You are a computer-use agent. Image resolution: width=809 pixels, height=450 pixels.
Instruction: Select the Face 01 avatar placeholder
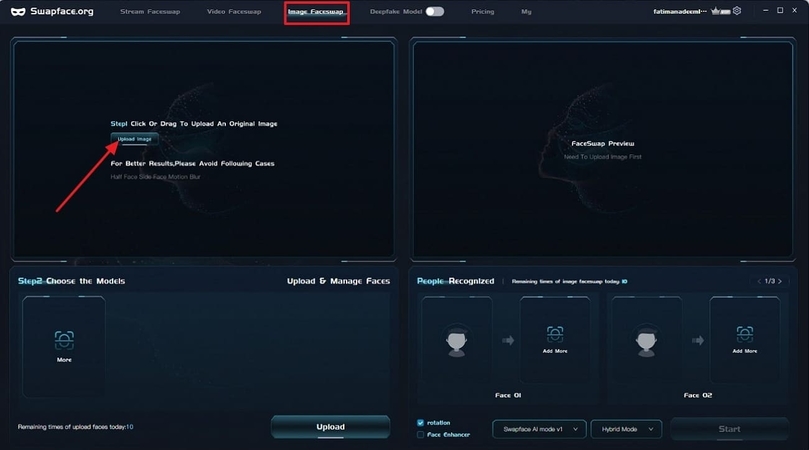coord(457,340)
